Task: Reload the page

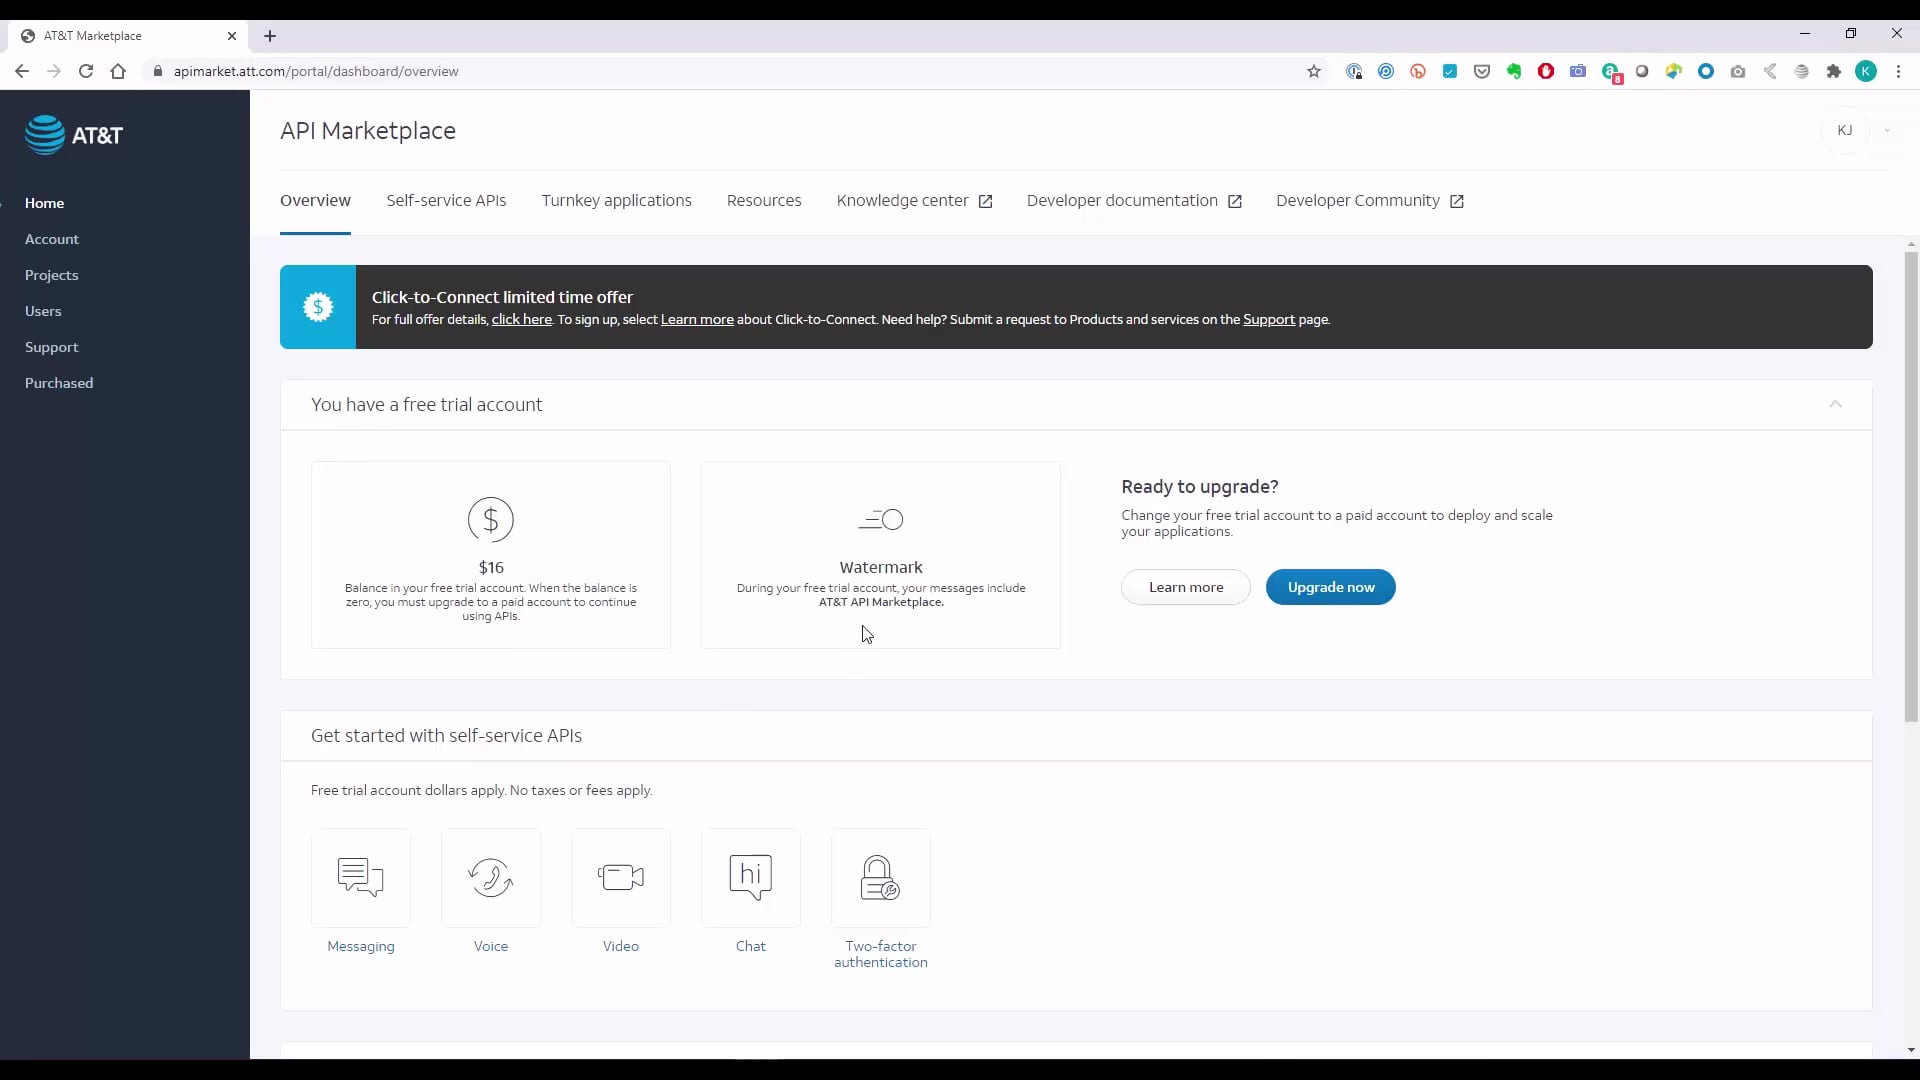Action: pos(86,71)
